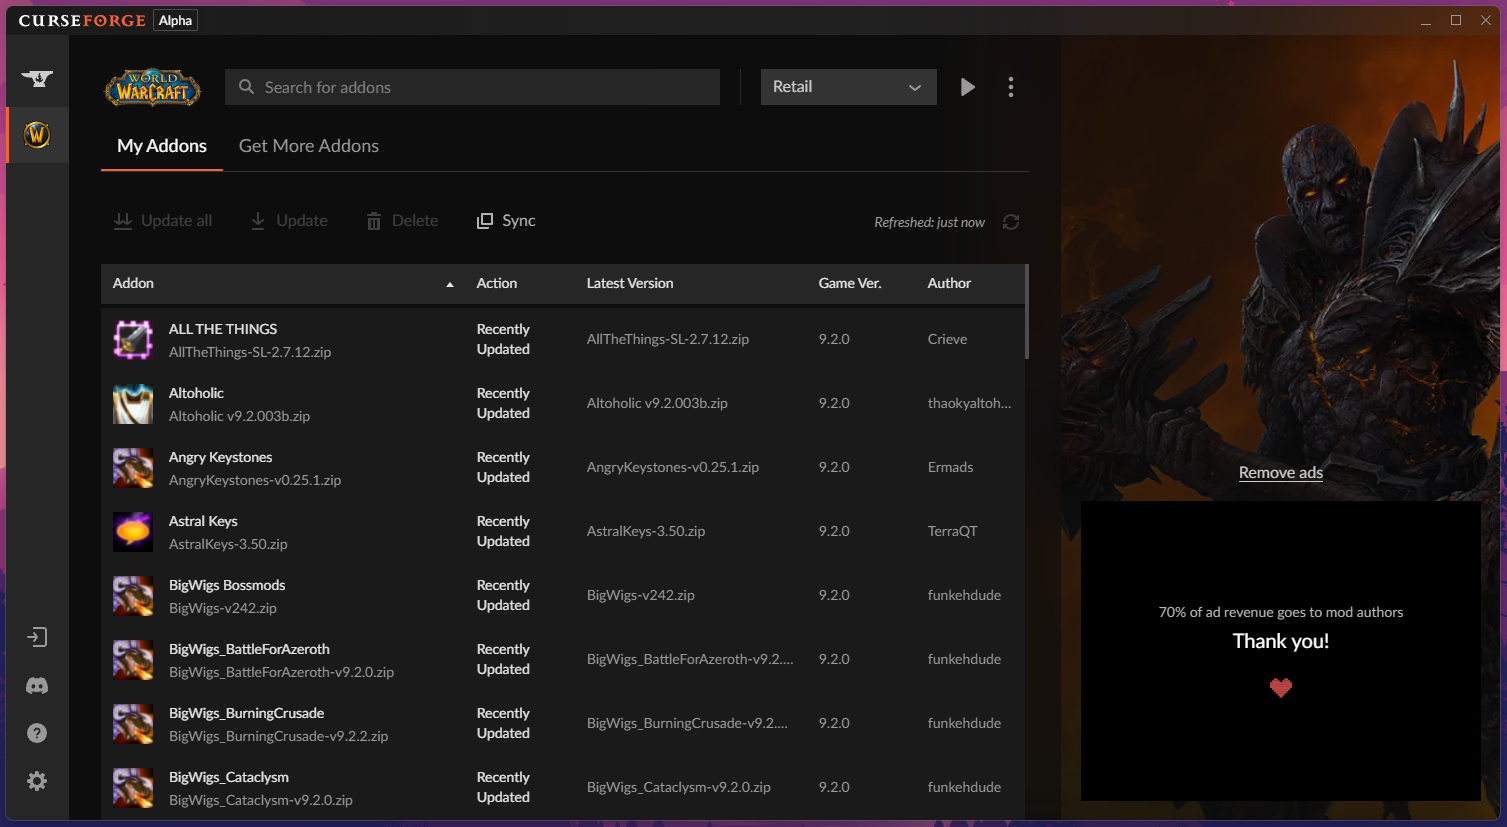Click the Update button
Image resolution: width=1507 pixels, height=827 pixels.
[288, 221]
